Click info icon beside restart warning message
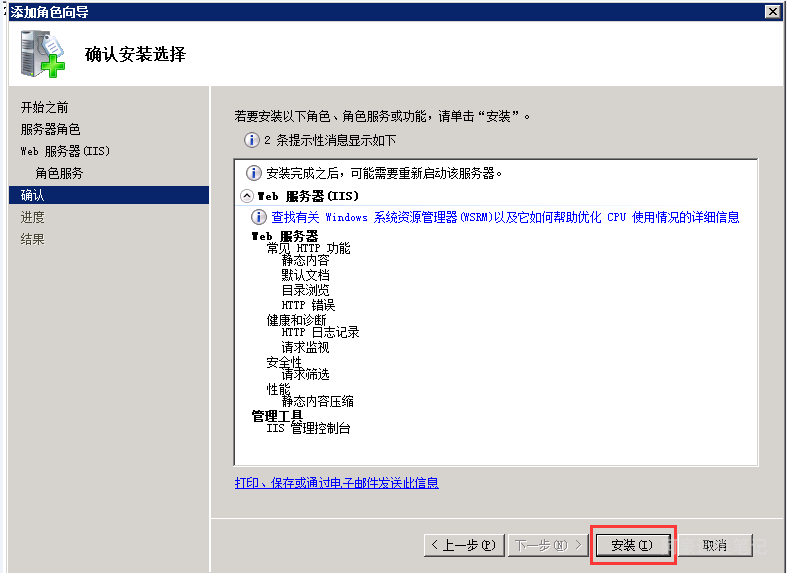The height and width of the screenshot is (573, 787). pyautogui.click(x=254, y=173)
